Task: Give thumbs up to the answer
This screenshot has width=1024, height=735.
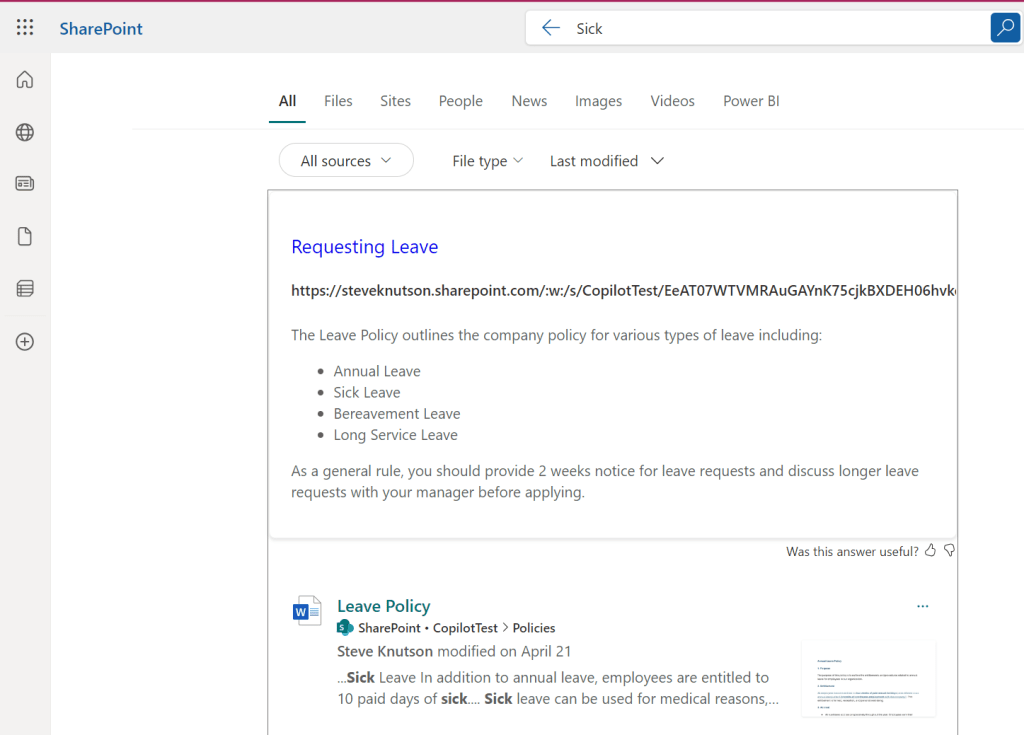Action: pyautogui.click(x=930, y=551)
